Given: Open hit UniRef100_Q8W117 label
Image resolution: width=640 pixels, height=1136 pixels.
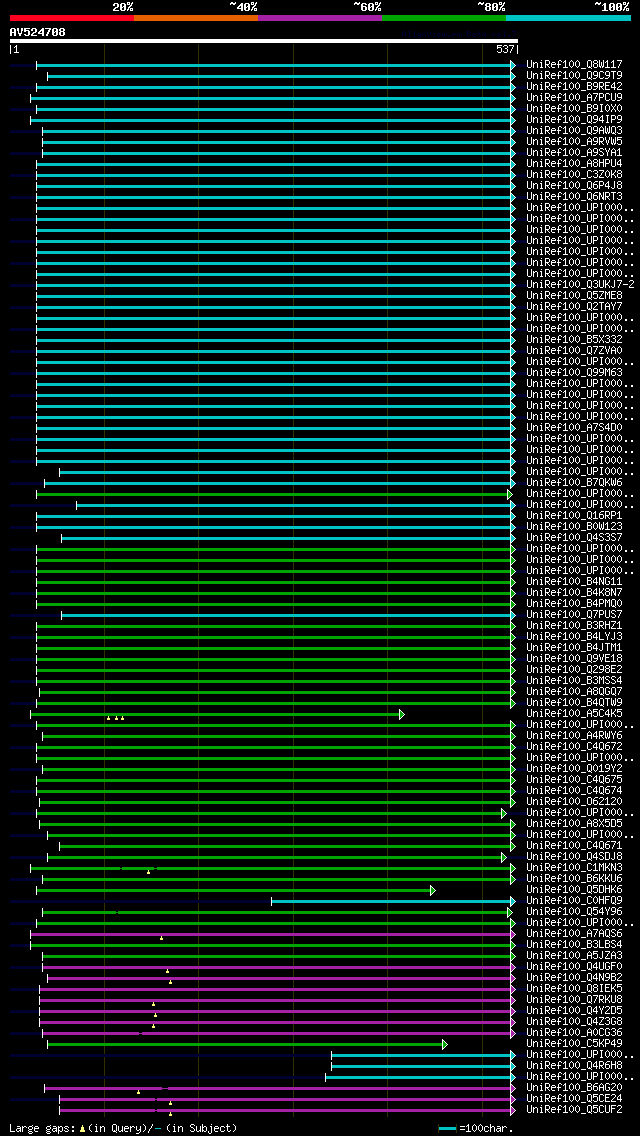Looking at the screenshot, I should (574, 64).
